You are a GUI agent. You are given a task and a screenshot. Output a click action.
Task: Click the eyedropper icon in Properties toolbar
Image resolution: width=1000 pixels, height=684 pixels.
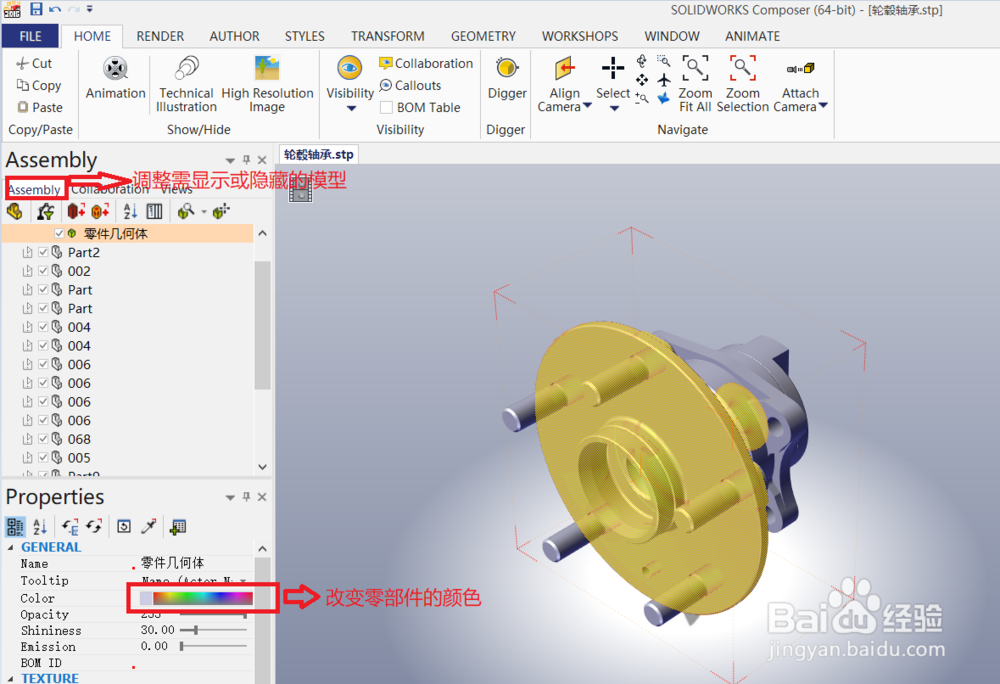[149, 527]
